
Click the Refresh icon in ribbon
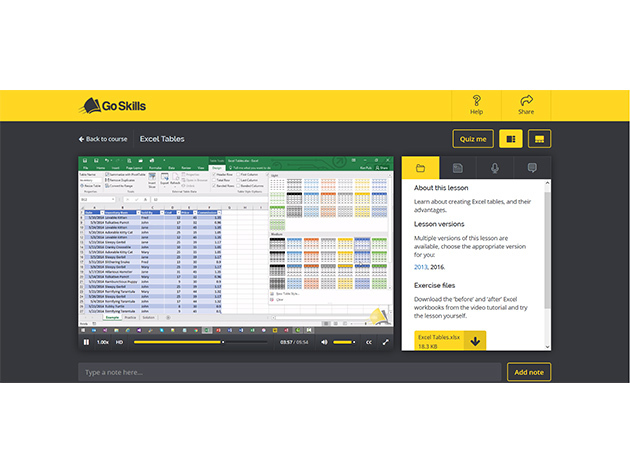click(x=175, y=180)
